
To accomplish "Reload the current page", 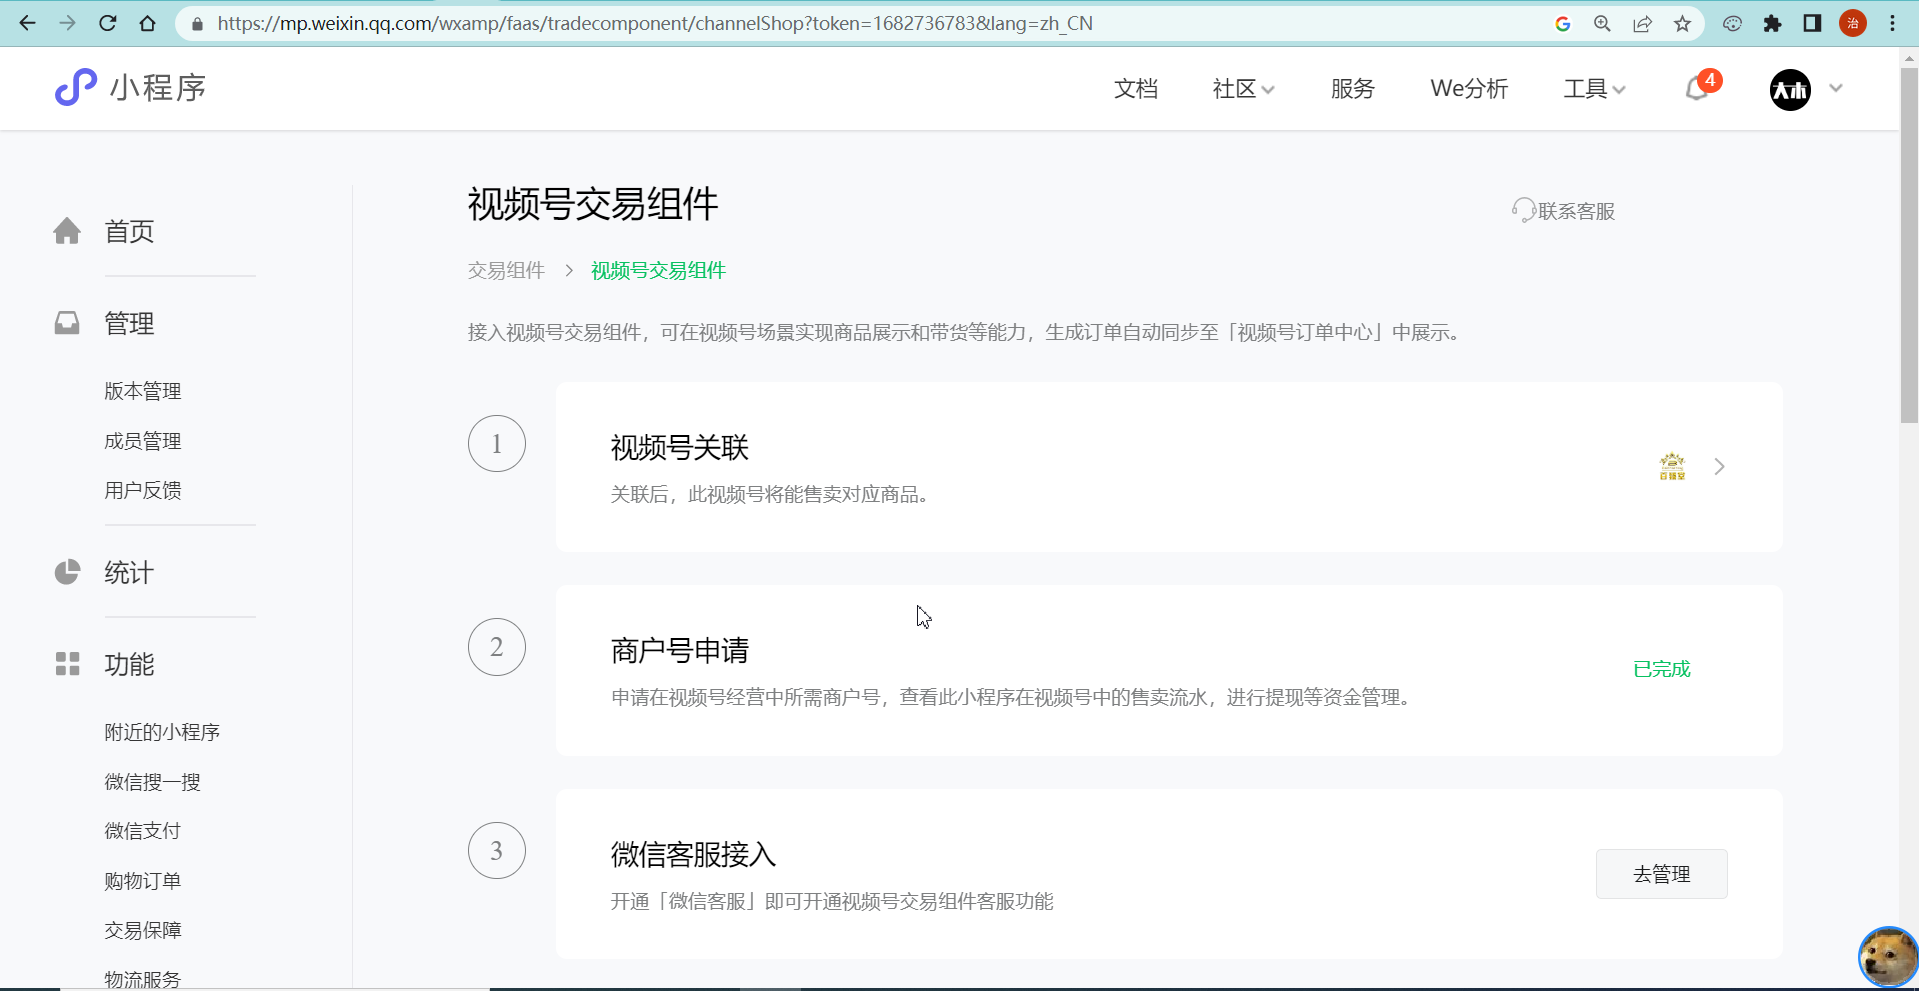I will (108, 23).
